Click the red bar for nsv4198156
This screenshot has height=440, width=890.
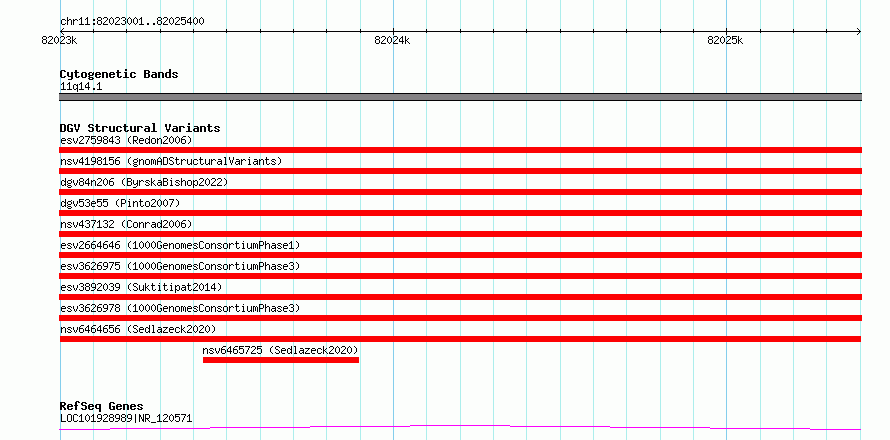point(460,171)
